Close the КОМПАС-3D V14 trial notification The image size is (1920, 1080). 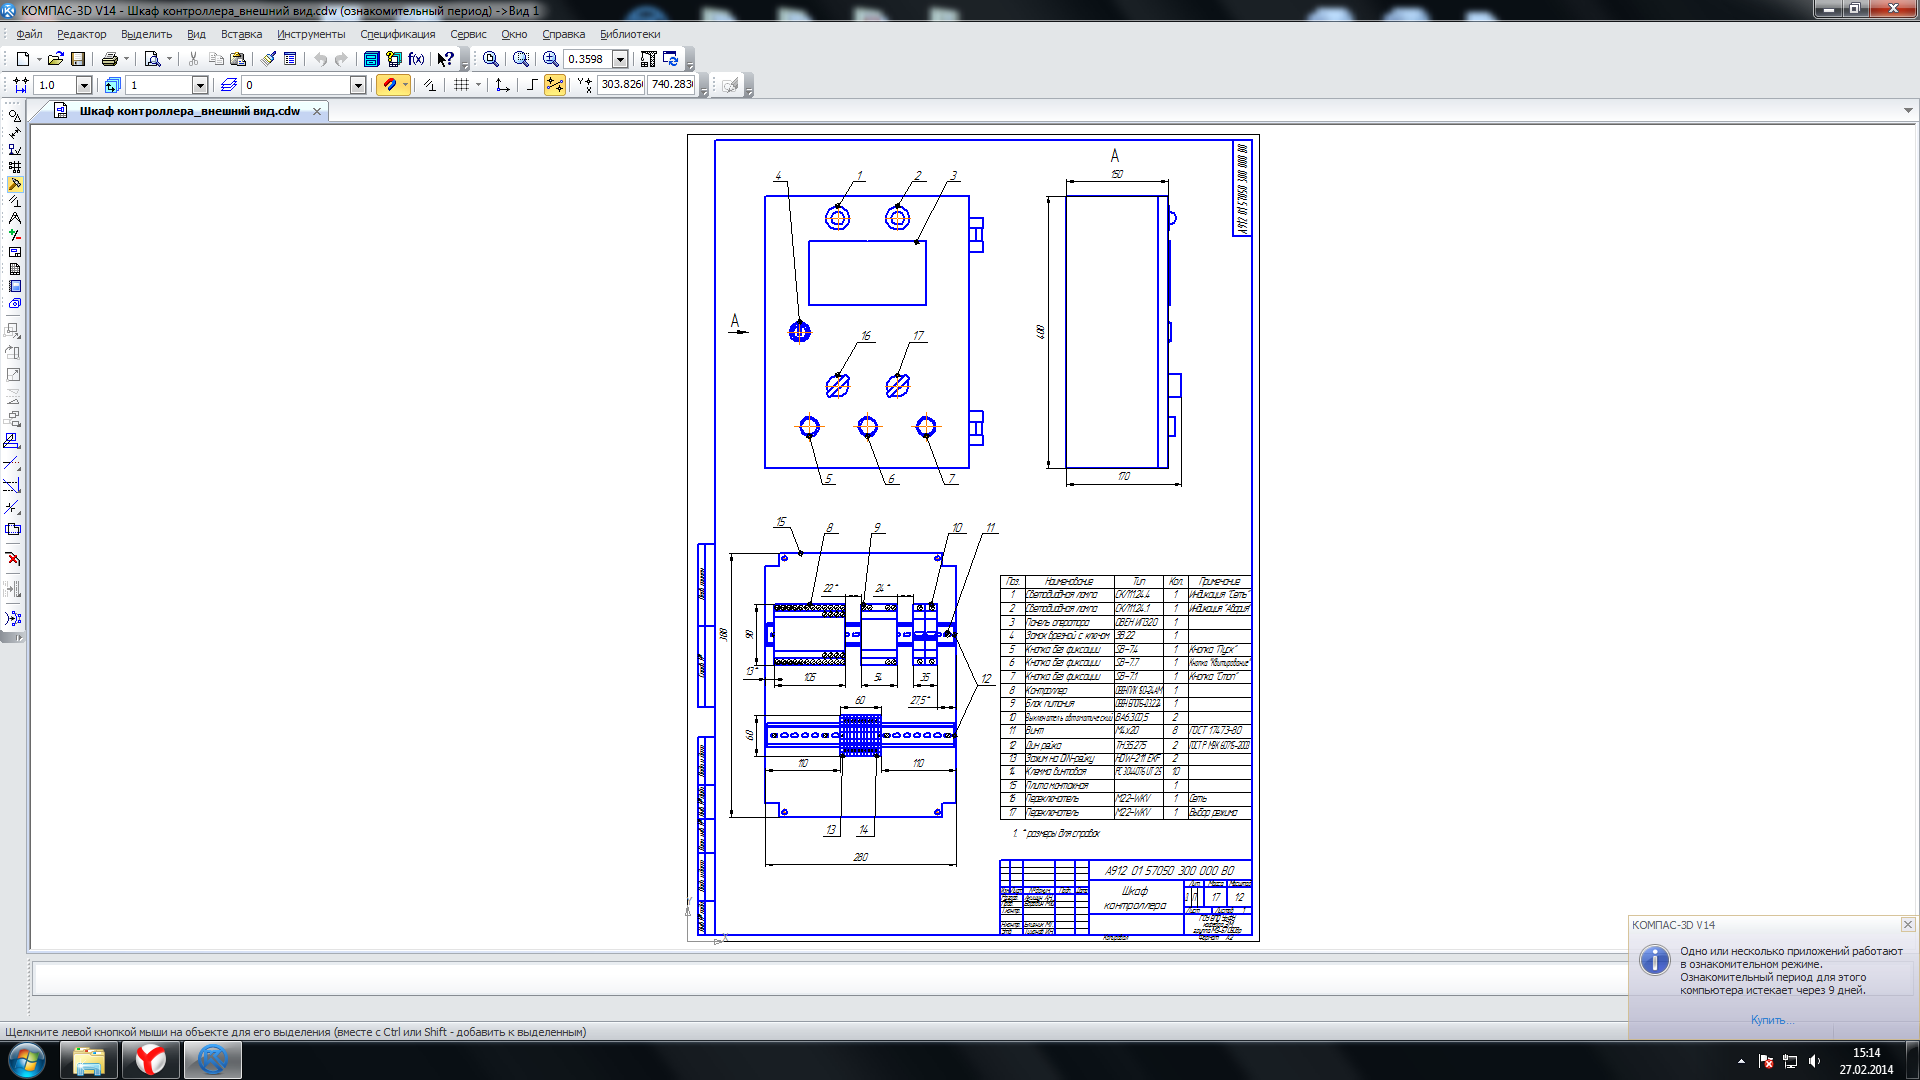pyautogui.click(x=1907, y=925)
